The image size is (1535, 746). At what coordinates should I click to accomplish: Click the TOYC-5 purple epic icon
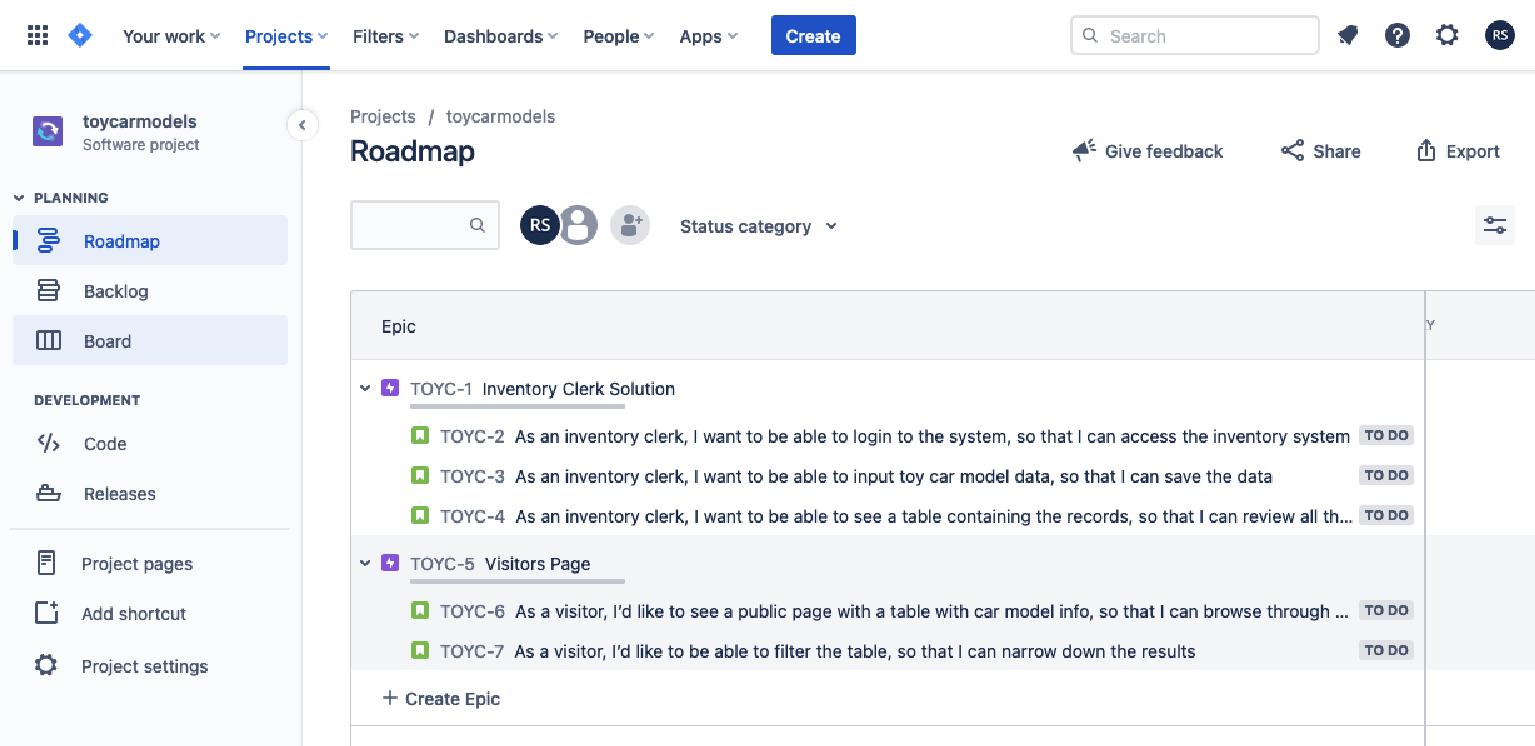coord(390,563)
